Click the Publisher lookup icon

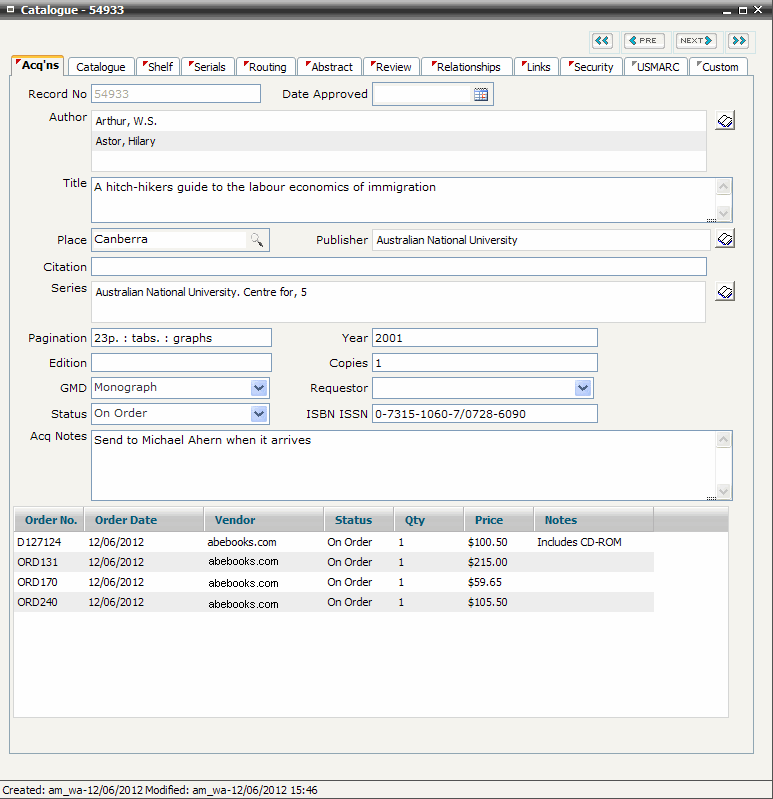(x=726, y=240)
